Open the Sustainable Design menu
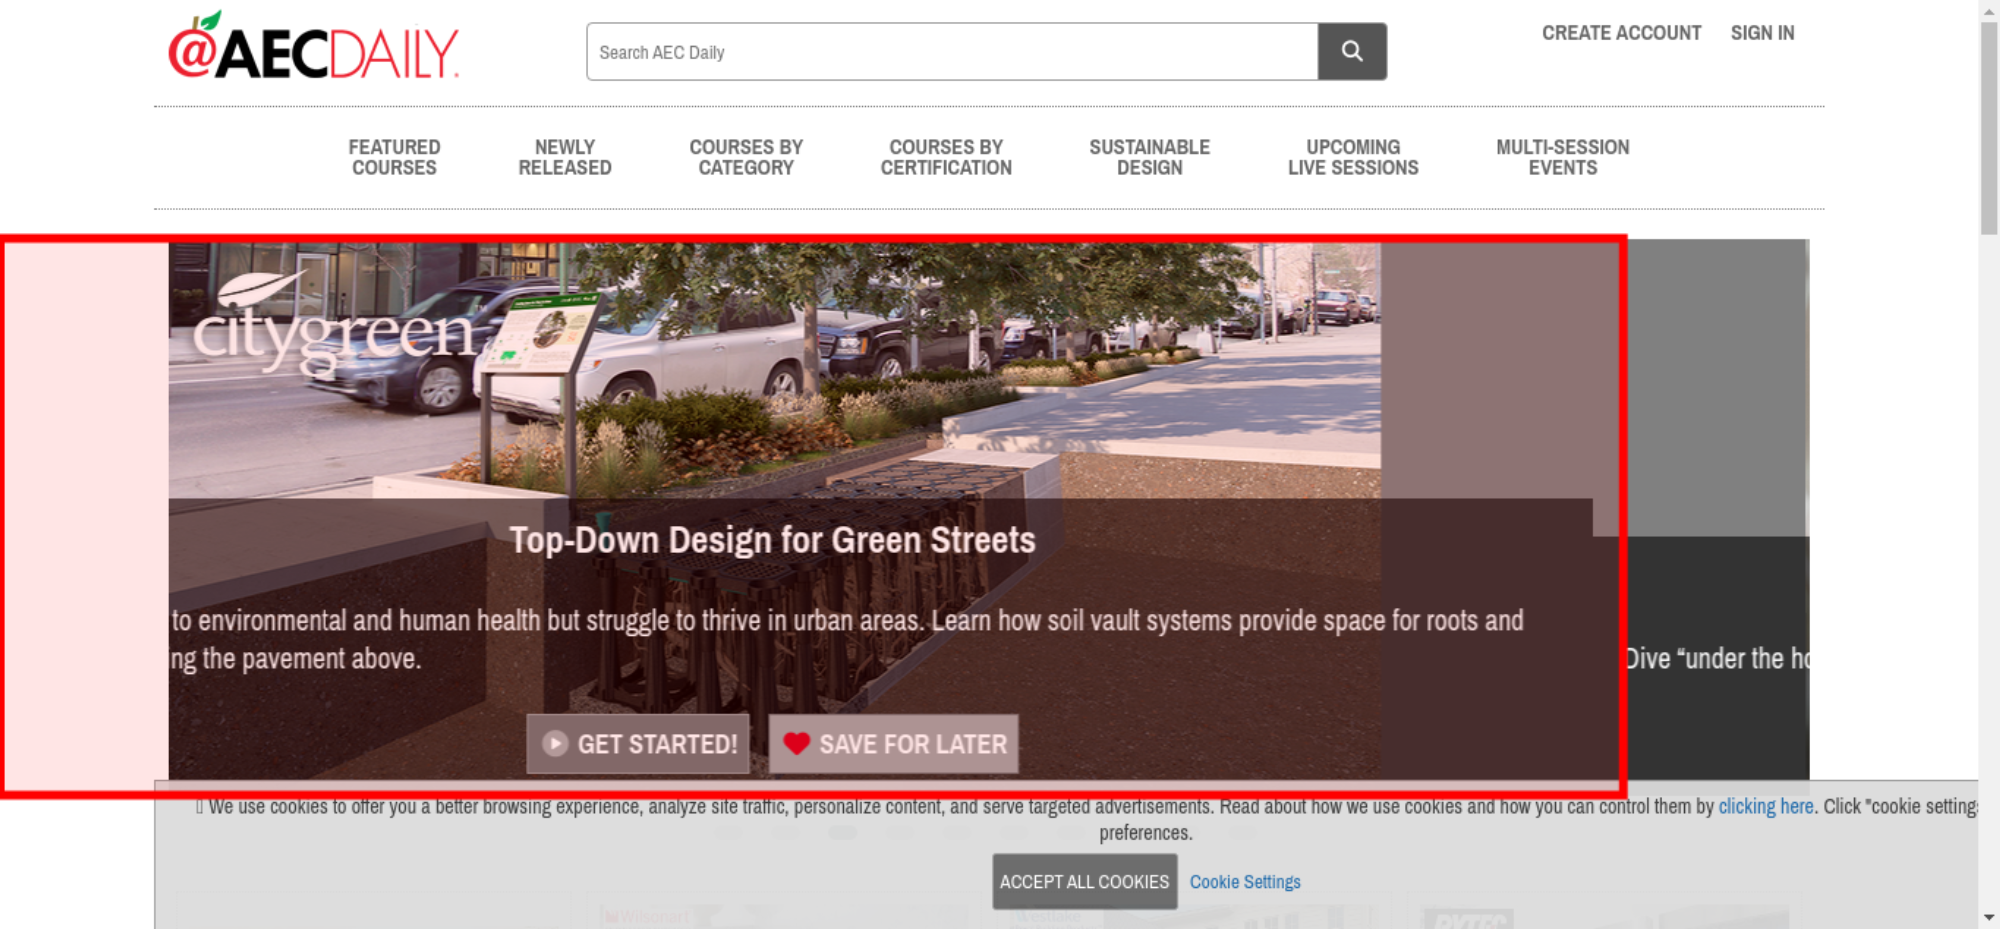Viewport: 2000px width, 929px height. (x=1149, y=158)
